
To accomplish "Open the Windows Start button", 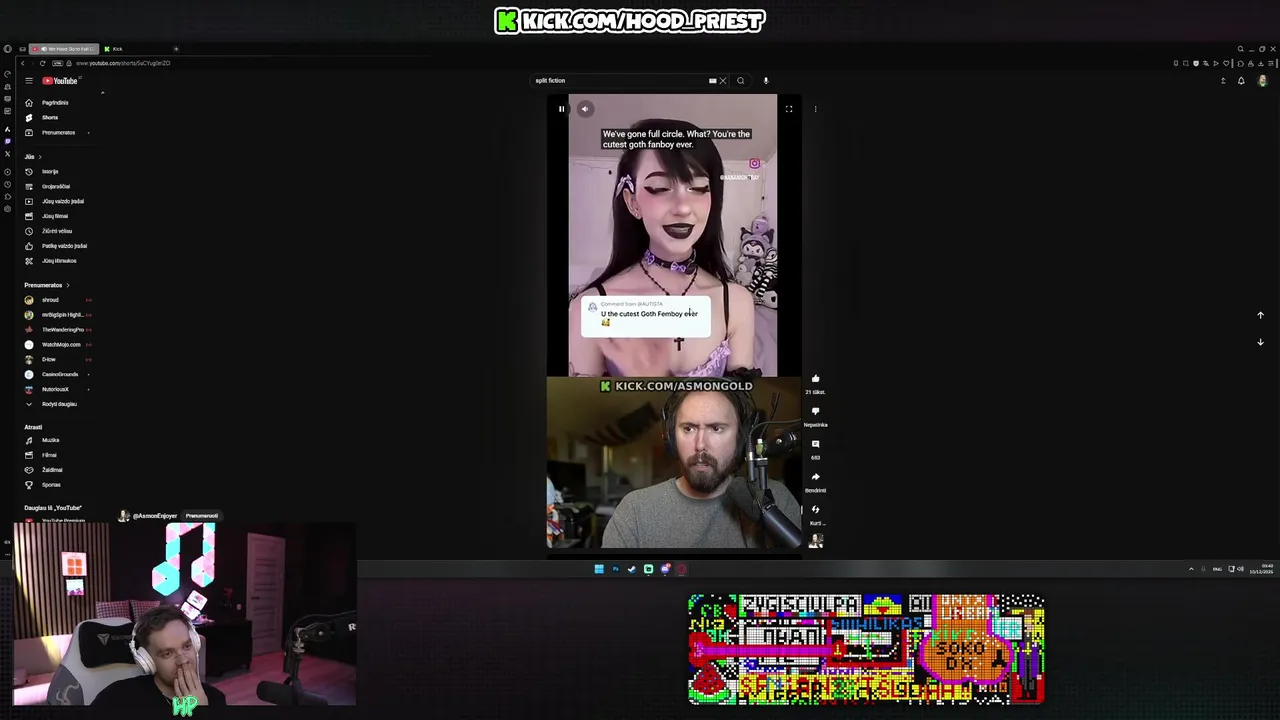I will tap(599, 569).
